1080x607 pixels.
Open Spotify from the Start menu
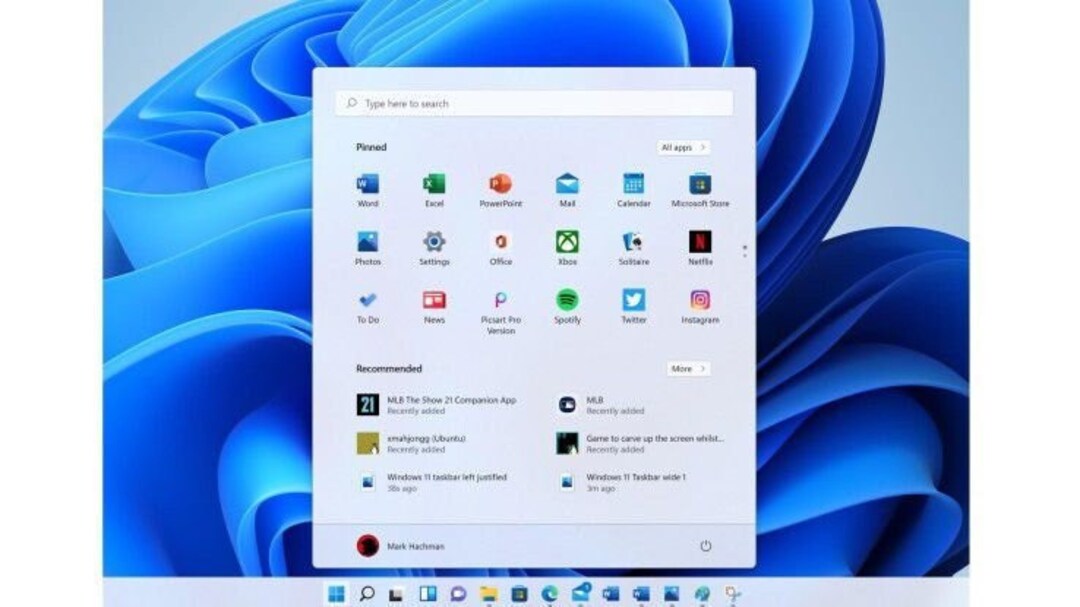[567, 307]
